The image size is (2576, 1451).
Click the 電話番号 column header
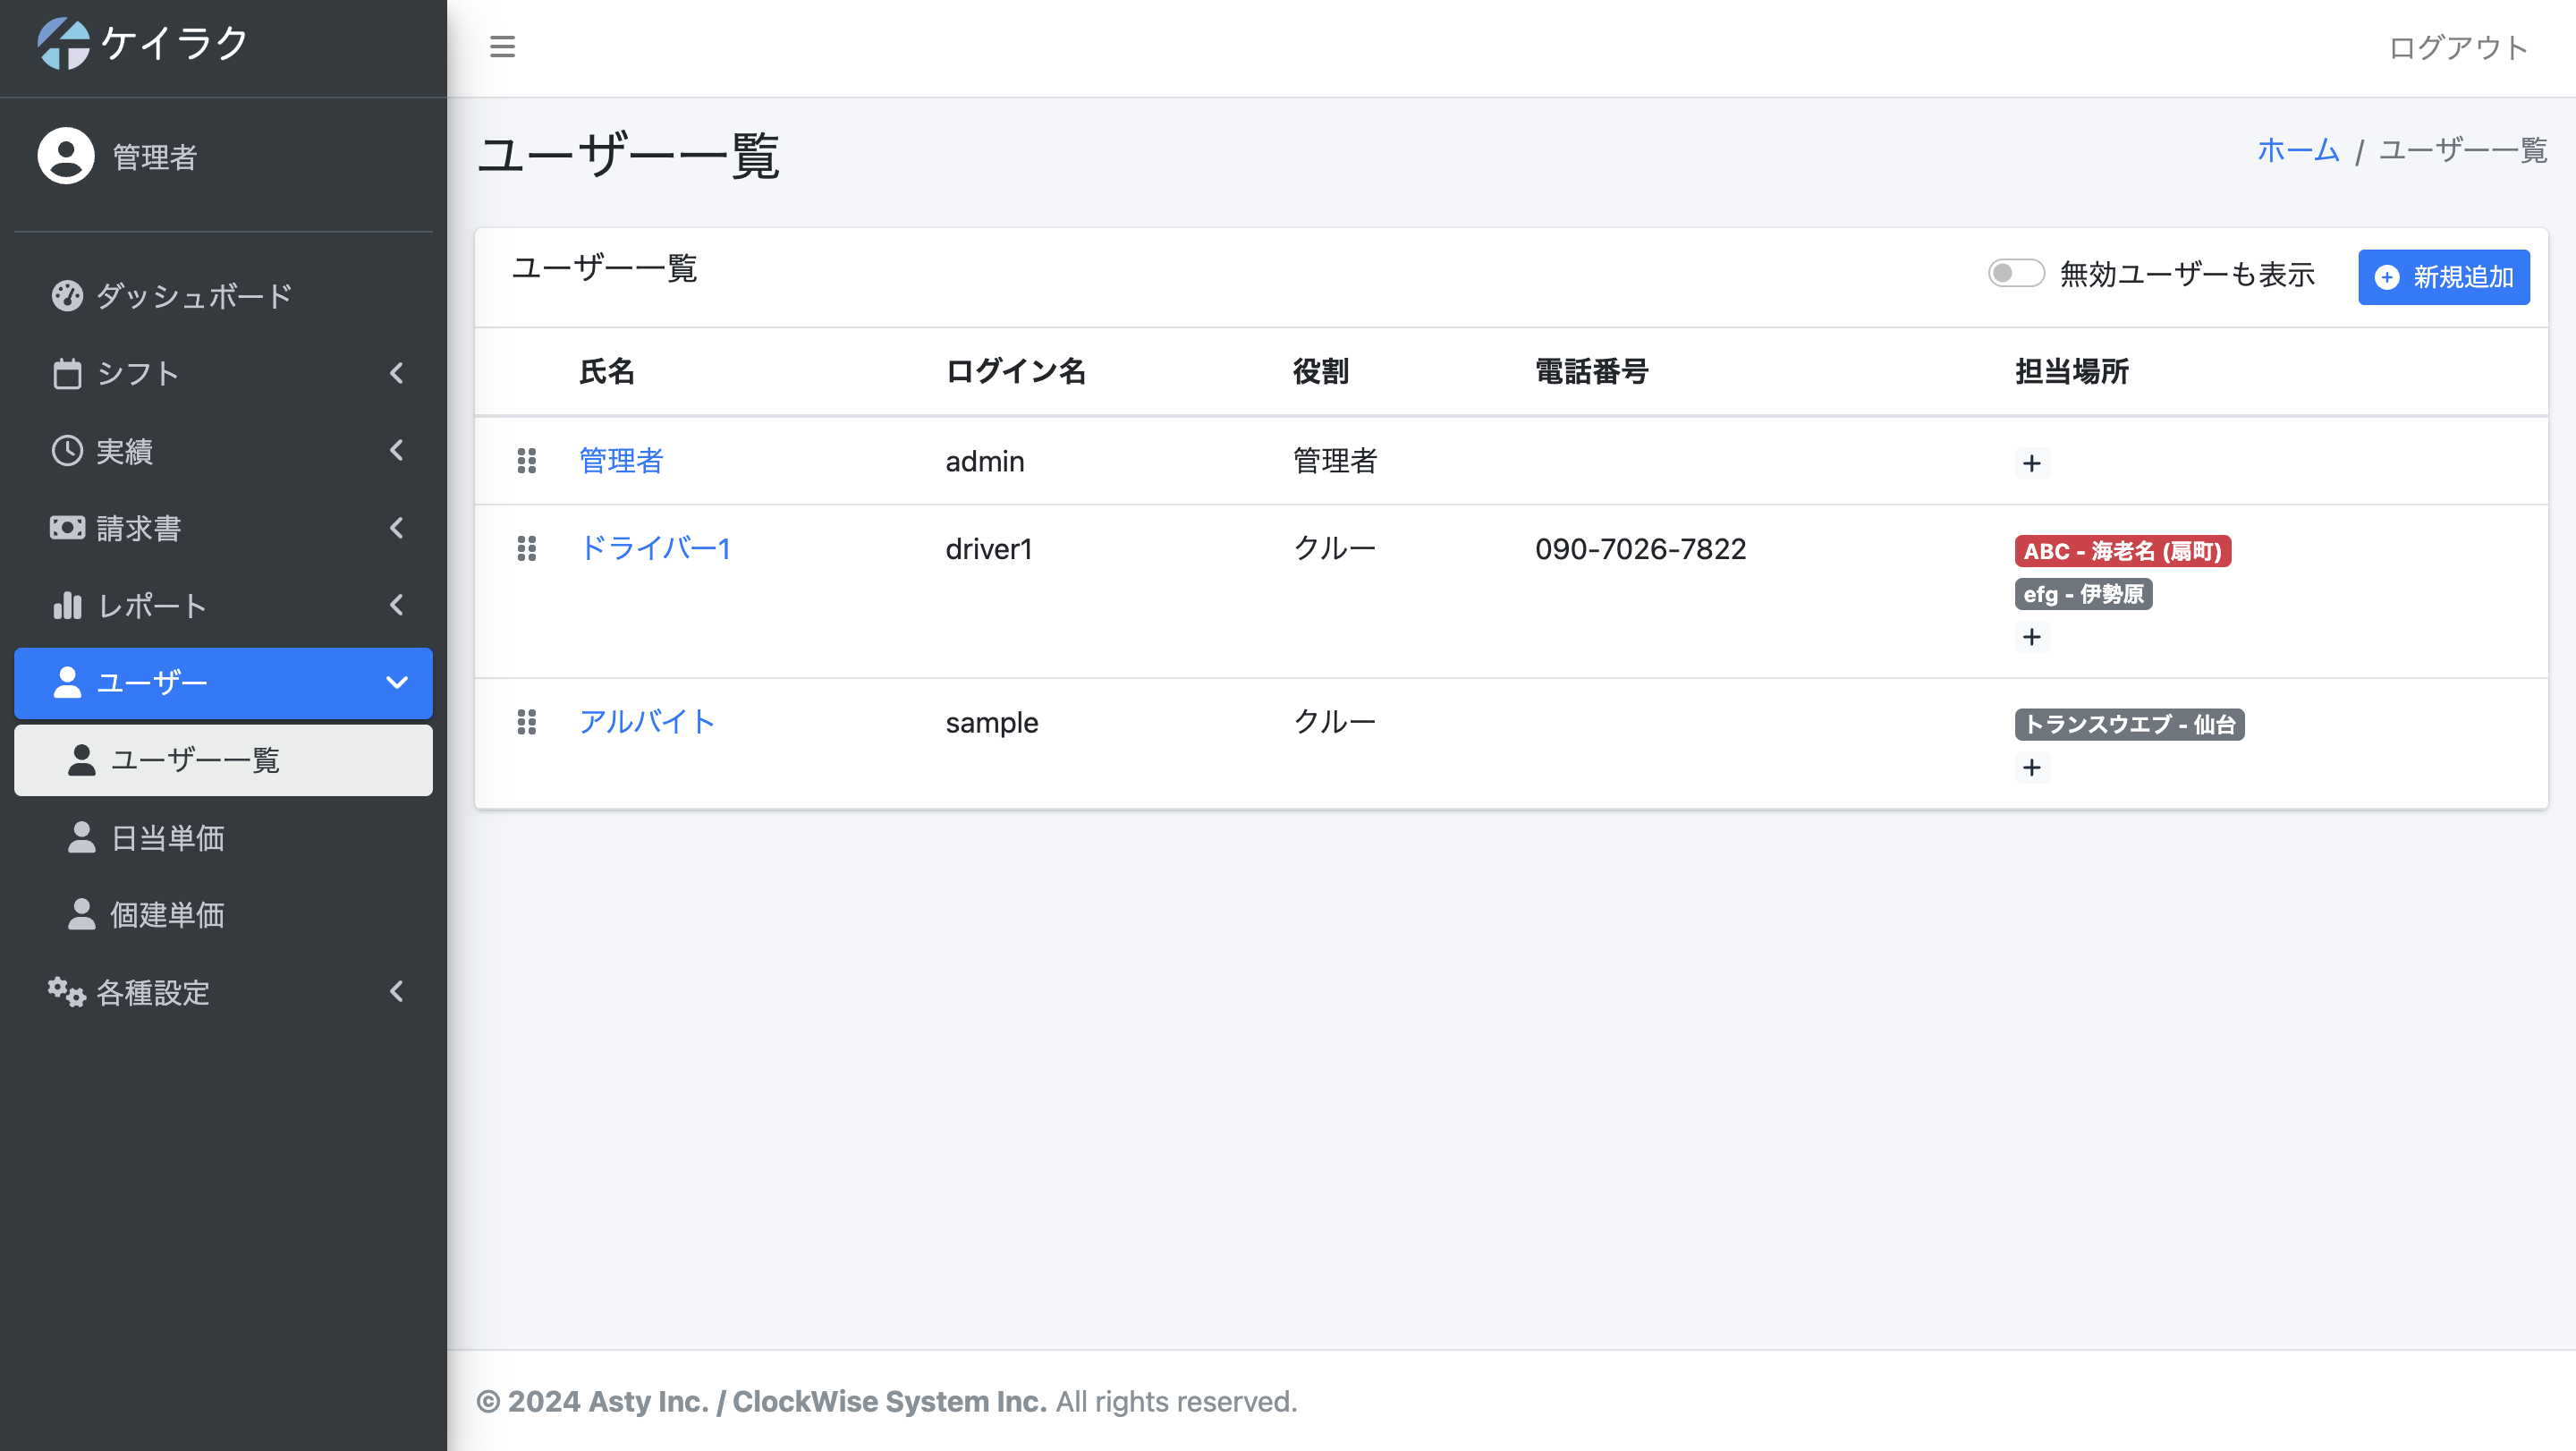tap(1591, 371)
